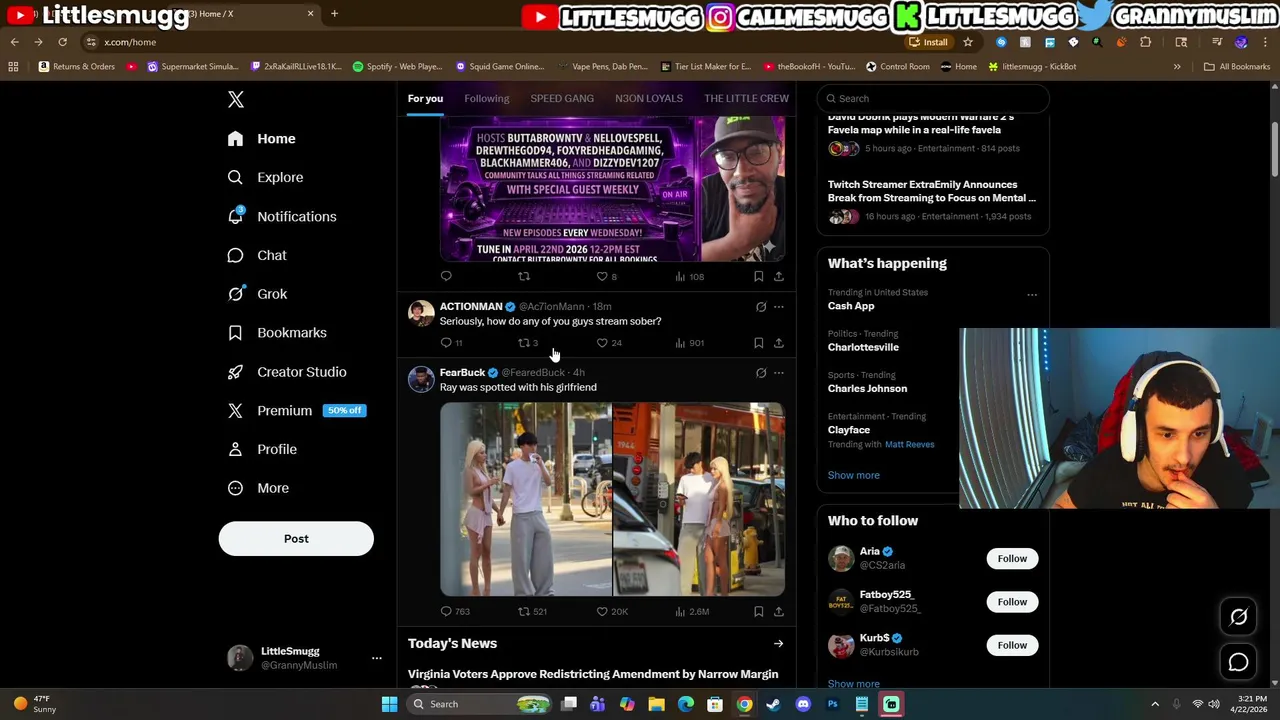Launch Photoshop from the taskbar
1280x720 pixels.
832,704
